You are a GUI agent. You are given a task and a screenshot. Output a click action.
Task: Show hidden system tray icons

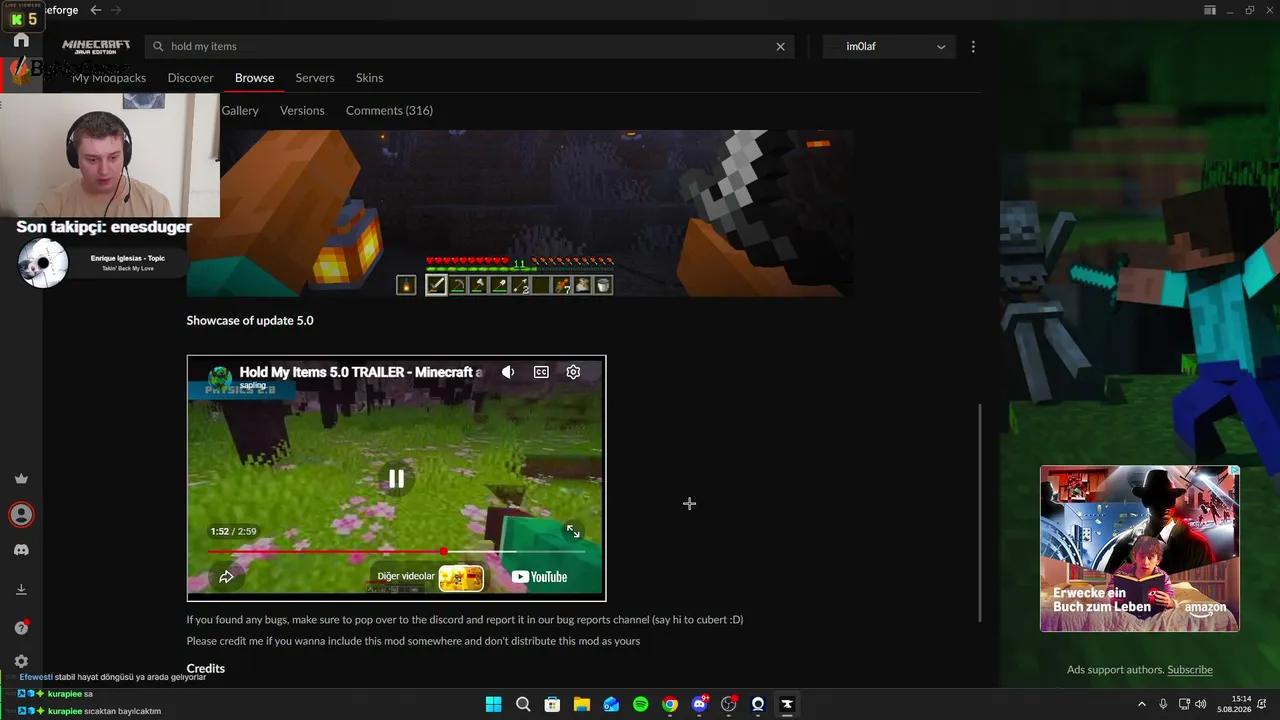point(1141,704)
